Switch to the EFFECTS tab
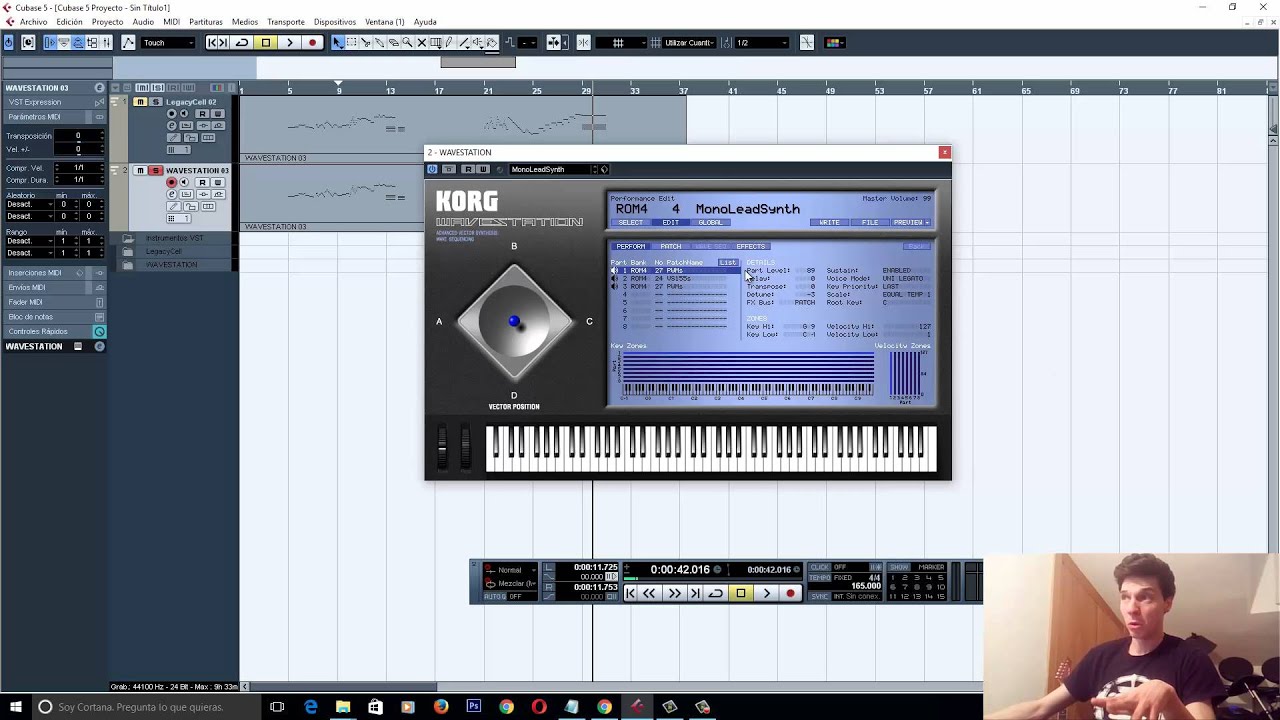The height and width of the screenshot is (720, 1280). click(x=751, y=246)
